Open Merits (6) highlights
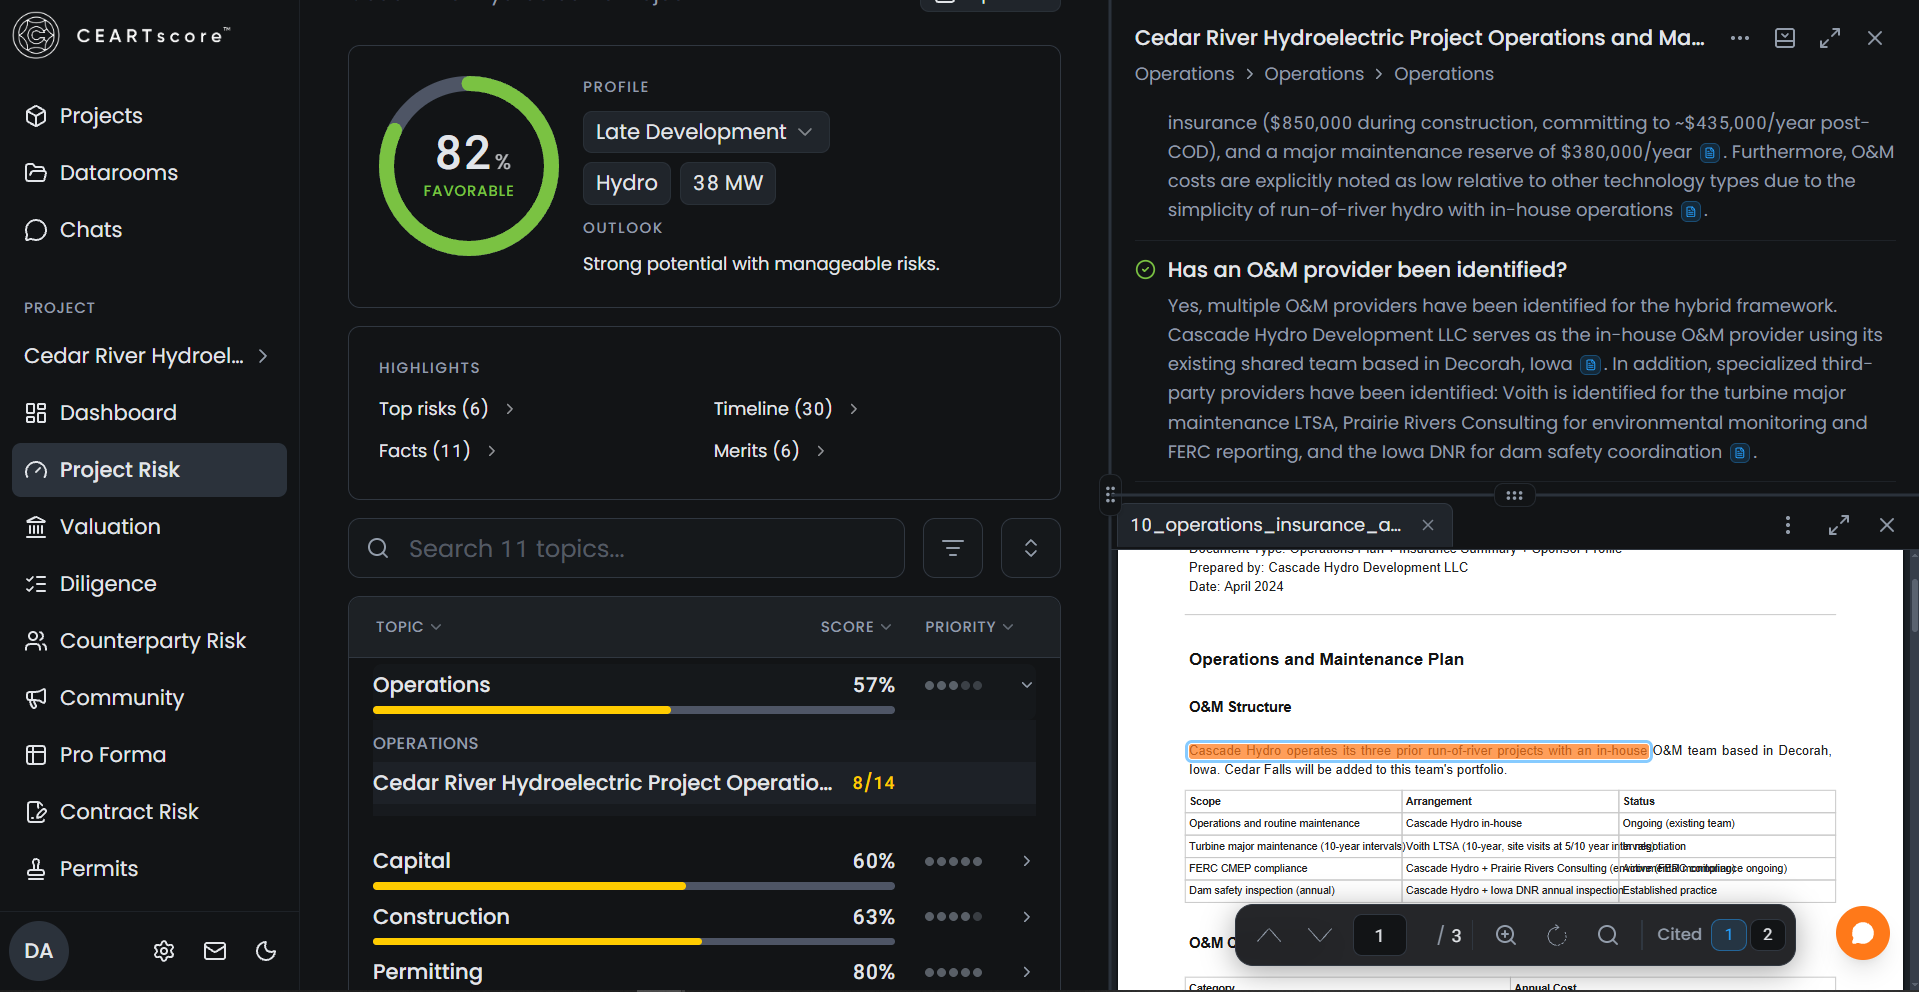Image resolution: width=1919 pixels, height=992 pixels. click(x=769, y=451)
